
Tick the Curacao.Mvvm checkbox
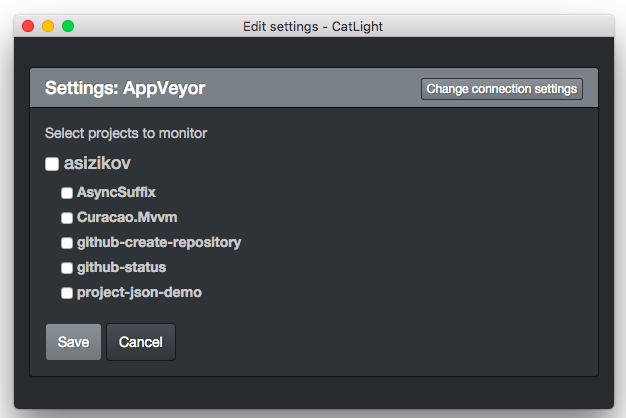pos(67,218)
